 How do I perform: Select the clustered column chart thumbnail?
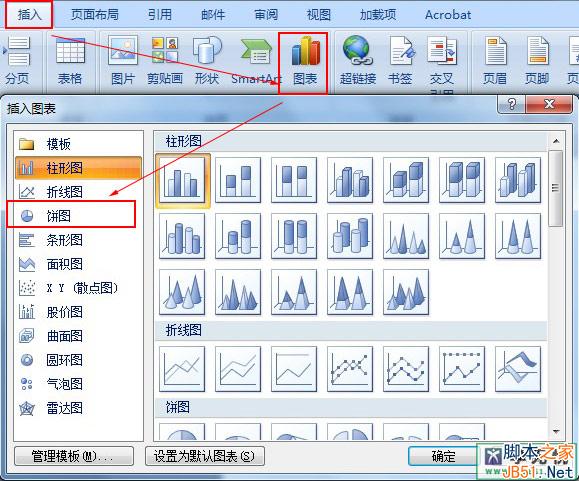pos(183,181)
